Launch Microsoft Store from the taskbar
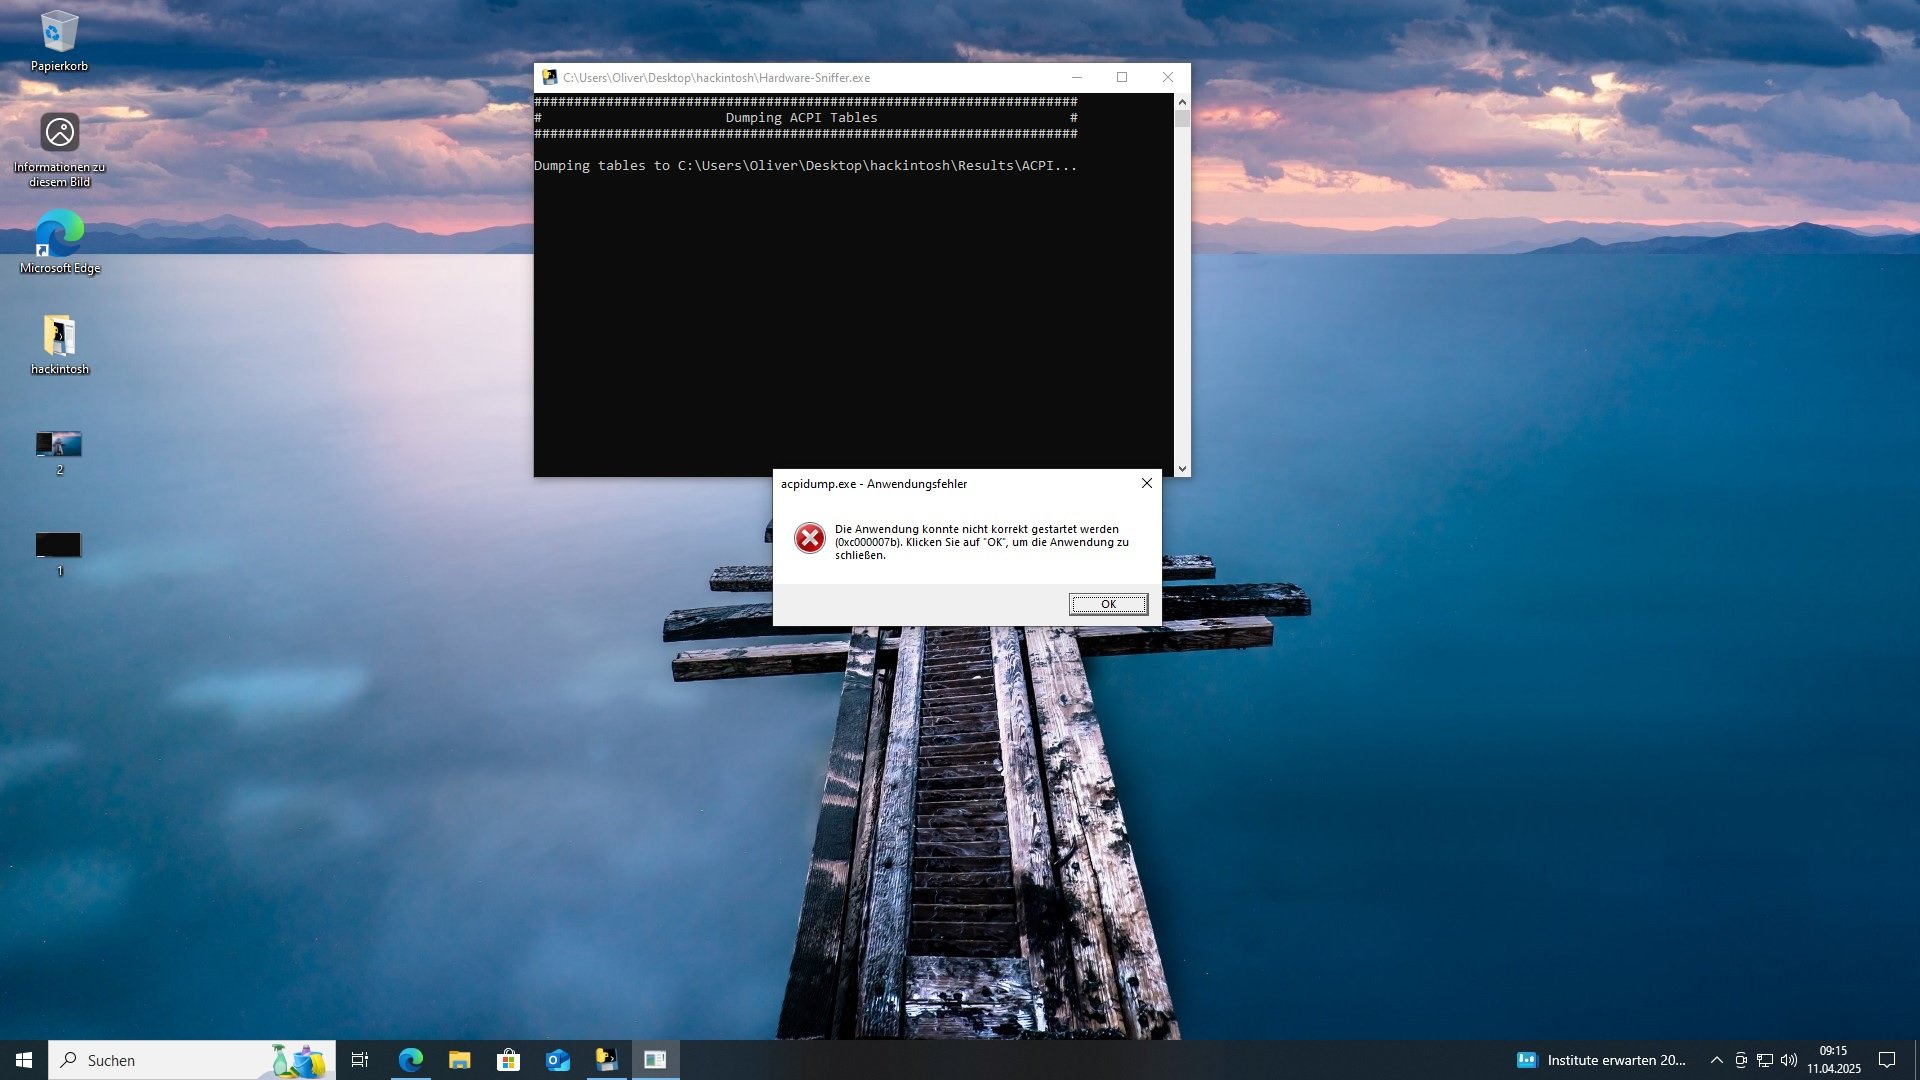 [508, 1060]
